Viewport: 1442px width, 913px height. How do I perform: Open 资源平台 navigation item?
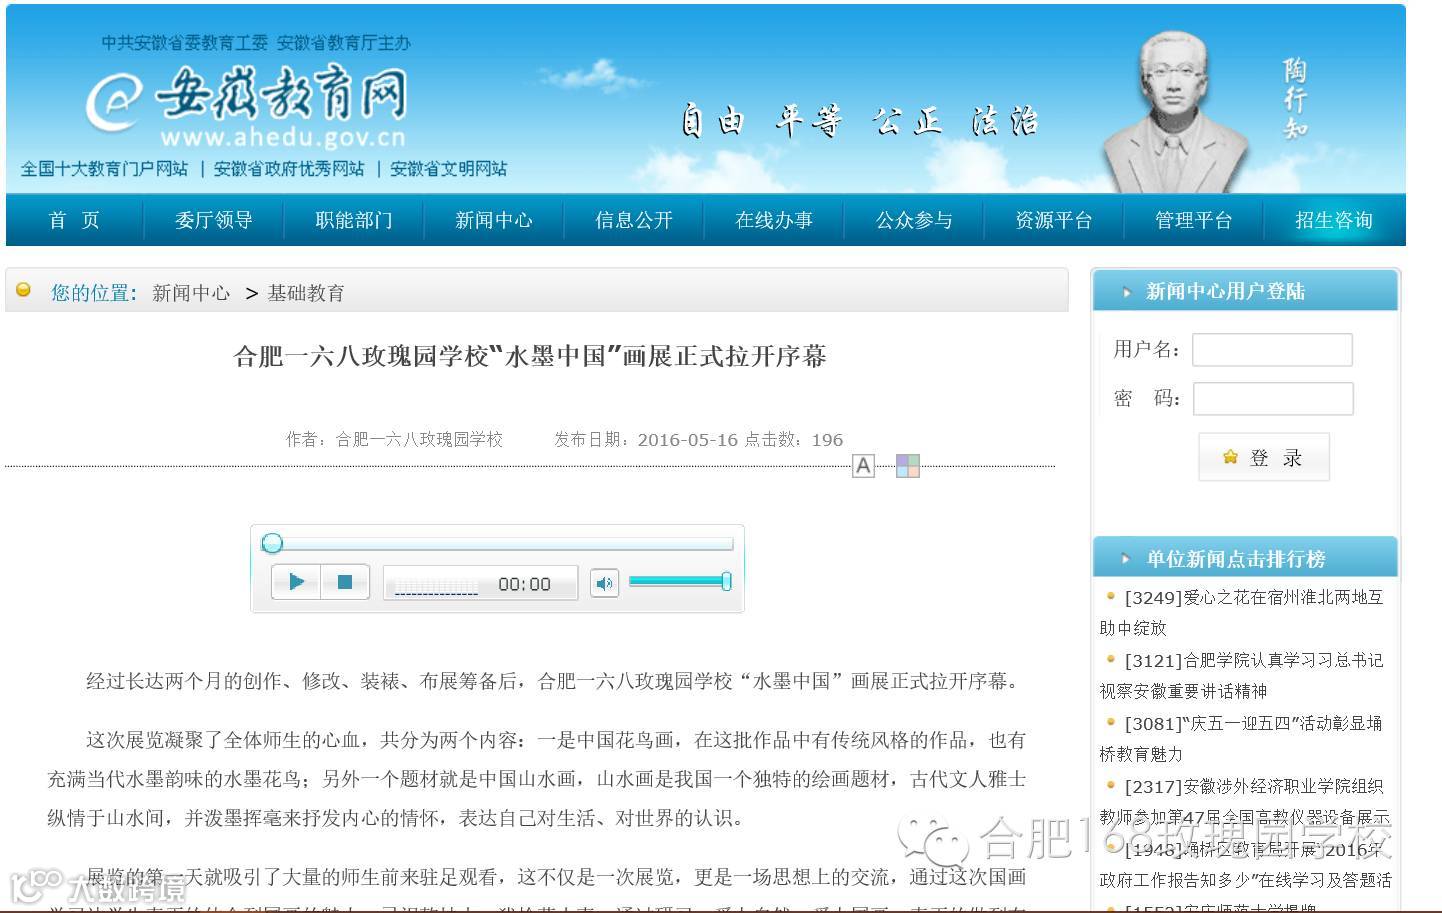pos(1054,220)
